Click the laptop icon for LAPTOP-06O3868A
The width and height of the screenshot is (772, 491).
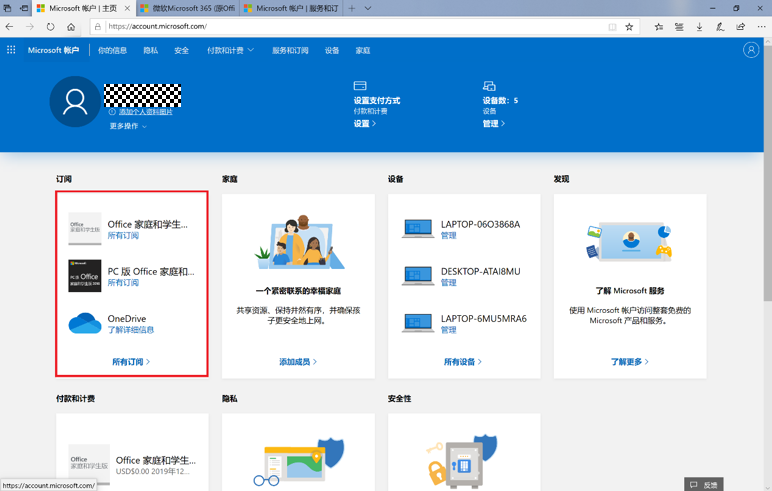[x=417, y=229]
